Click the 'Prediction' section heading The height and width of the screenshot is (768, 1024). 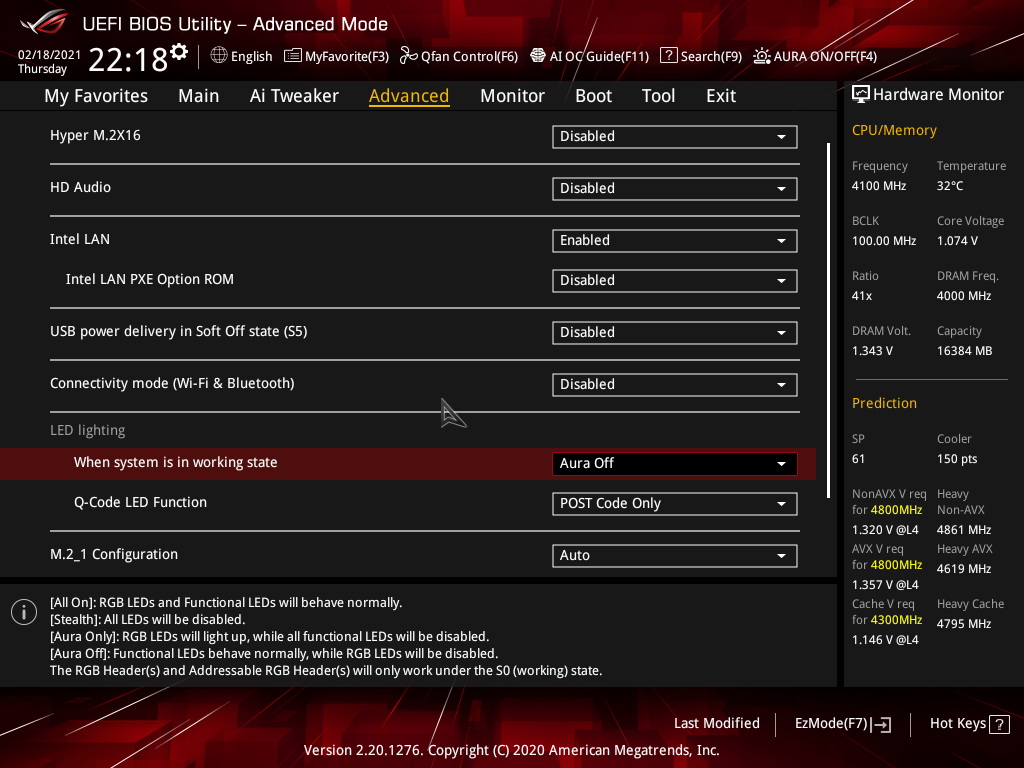884,403
